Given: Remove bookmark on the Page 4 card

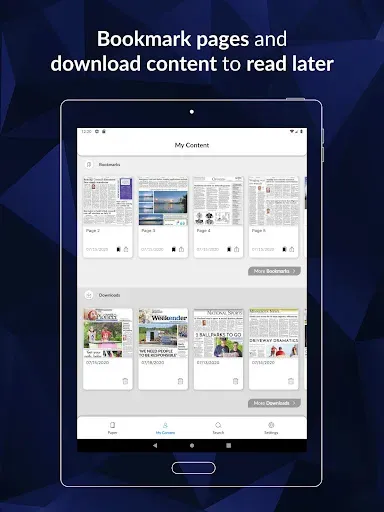Looking at the screenshot, I should pos(229,249).
